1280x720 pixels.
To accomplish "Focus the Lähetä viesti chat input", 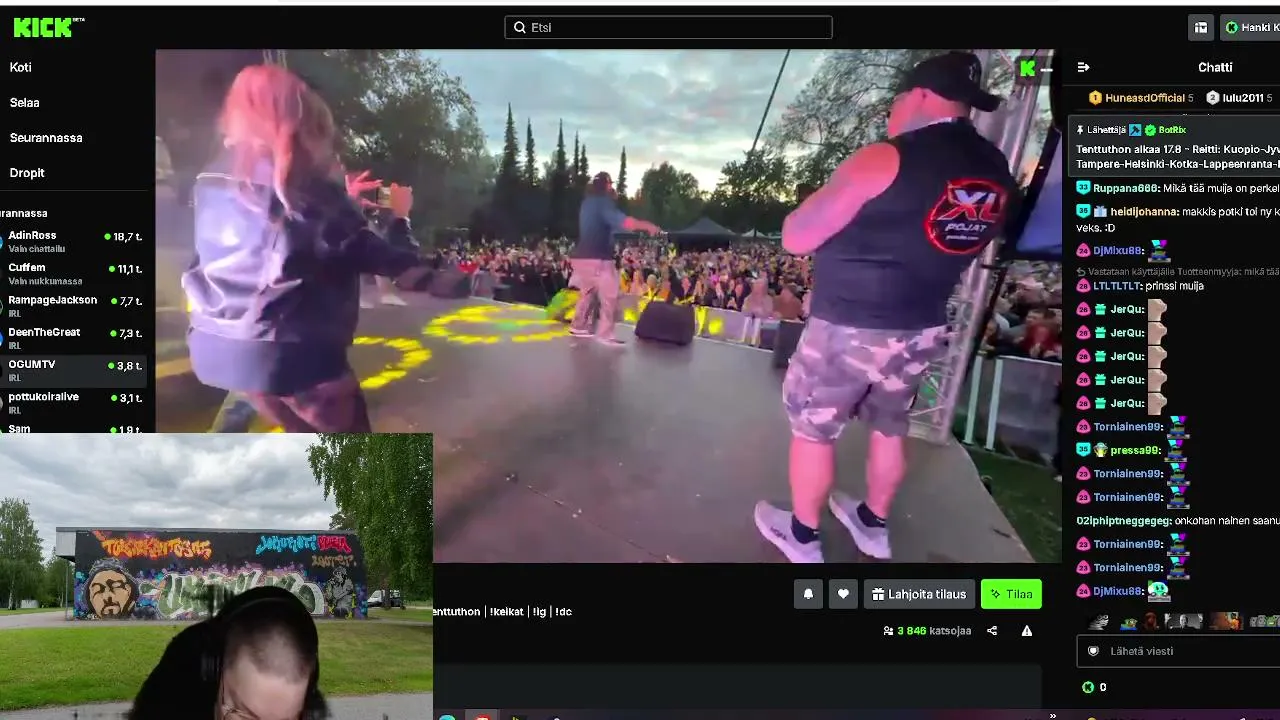I will pos(1179,651).
